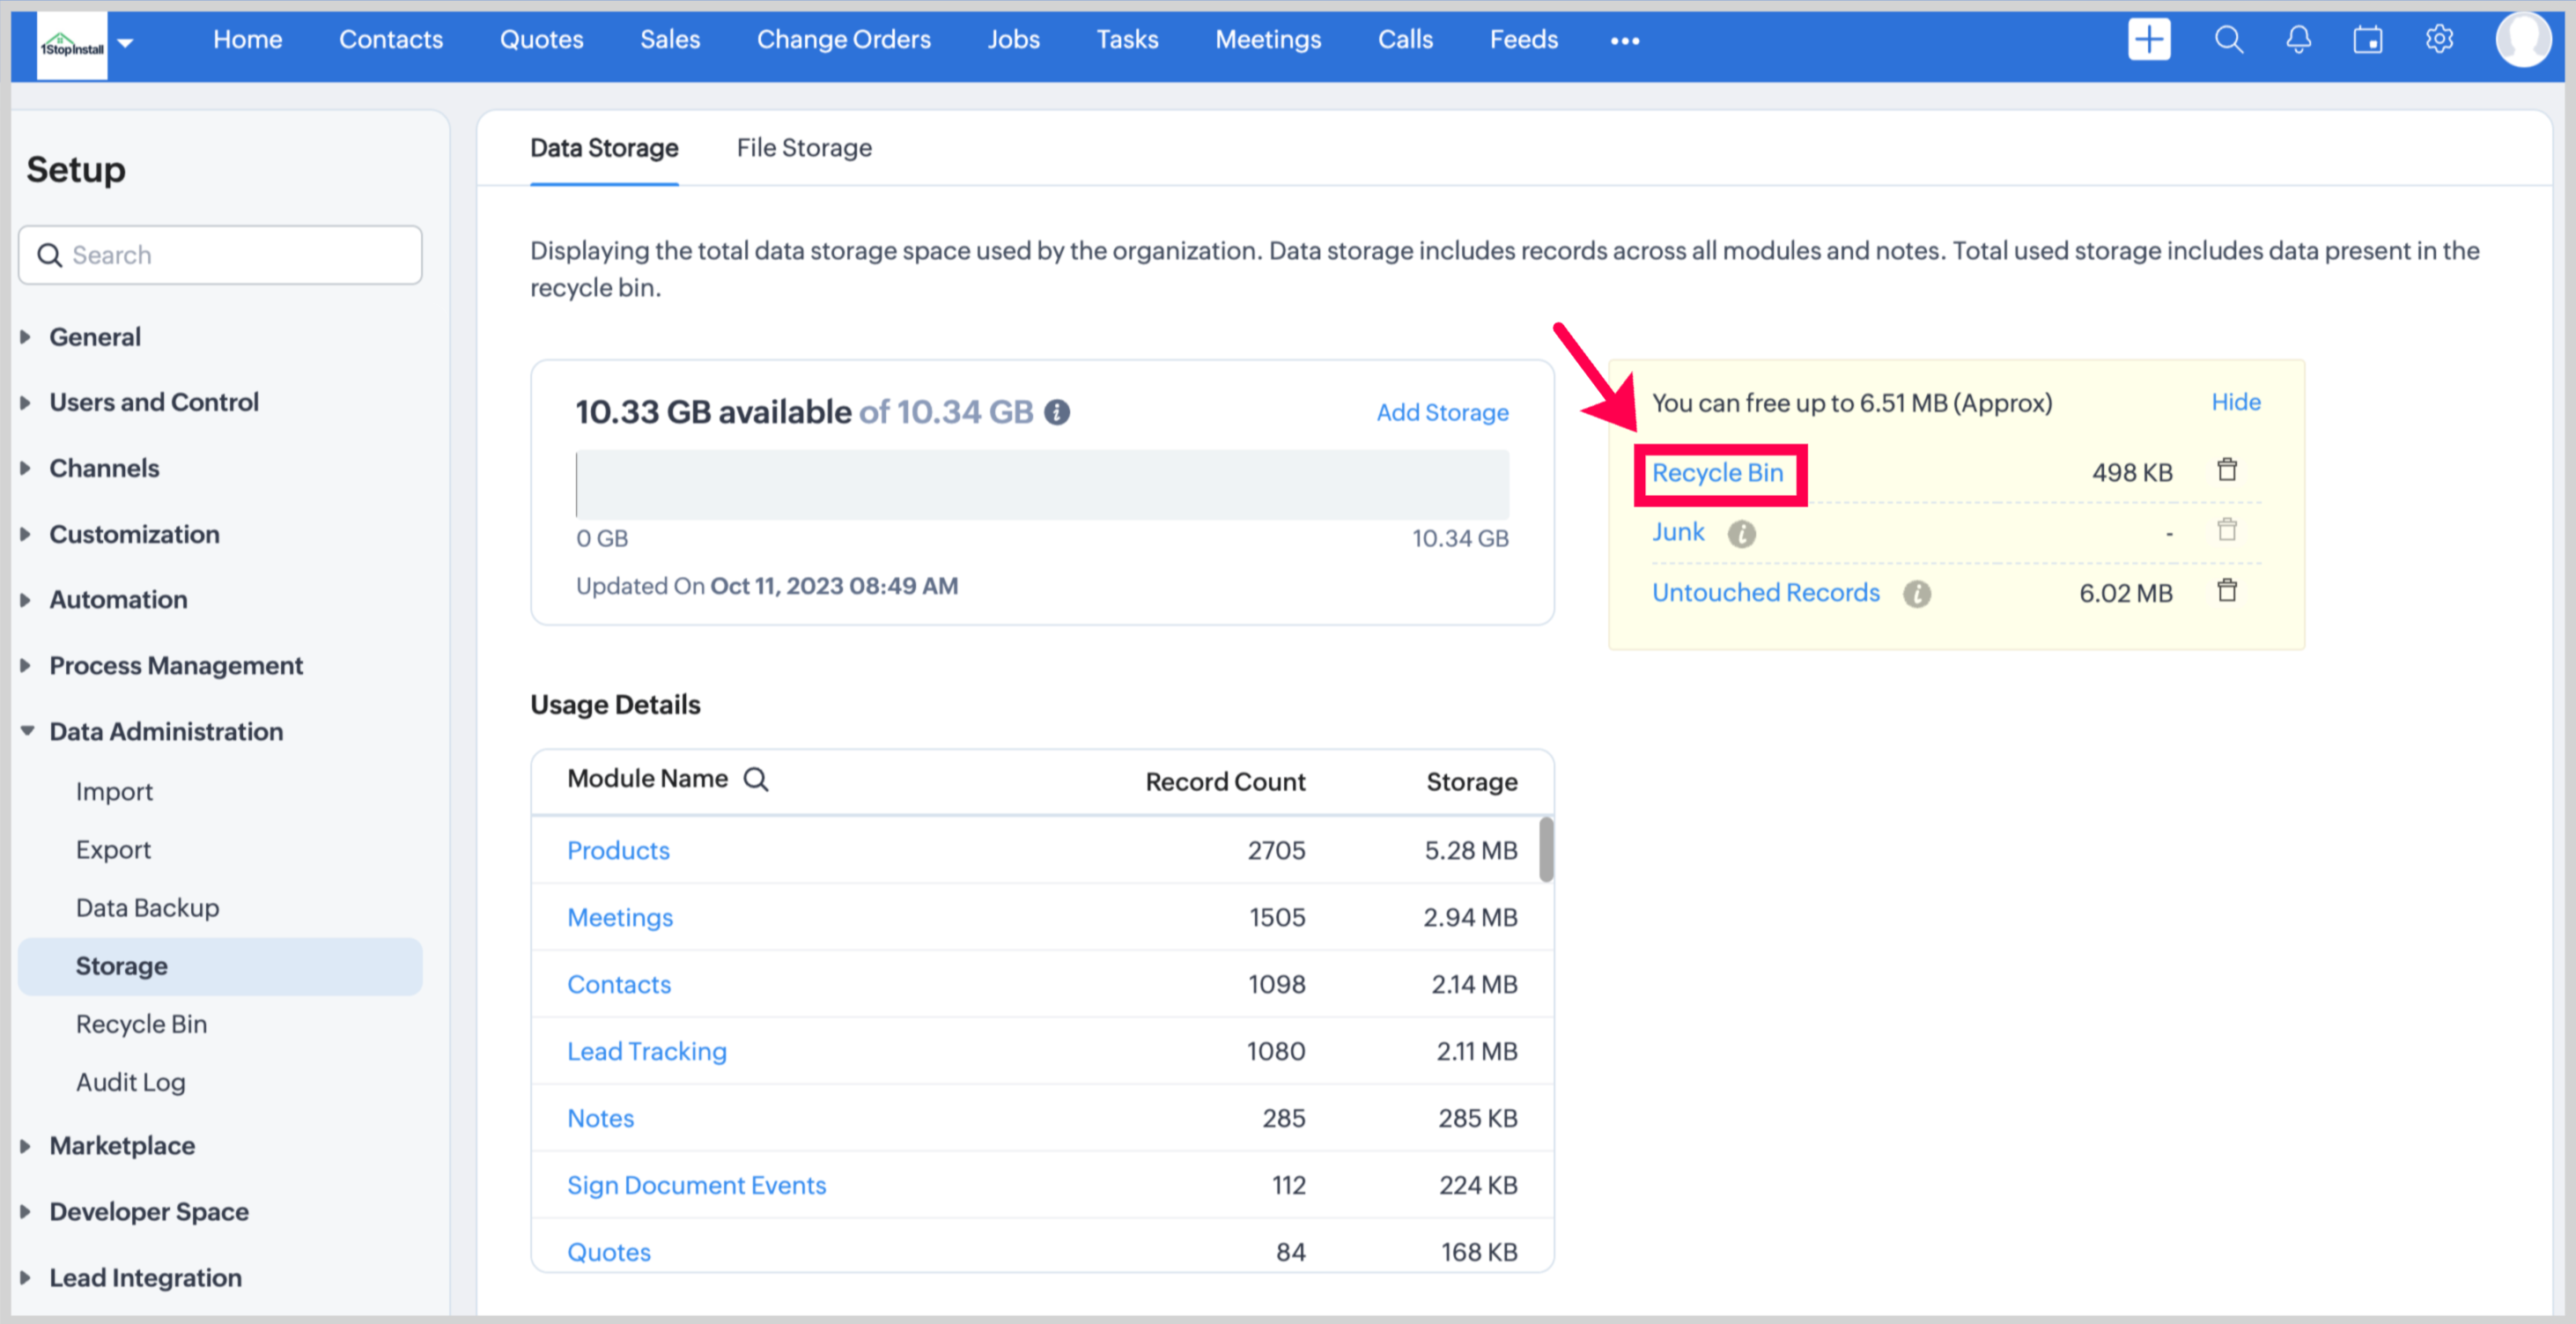Open the calendar icon in top bar
Screen dimensions: 2576x1324
pyautogui.click(x=2367, y=40)
